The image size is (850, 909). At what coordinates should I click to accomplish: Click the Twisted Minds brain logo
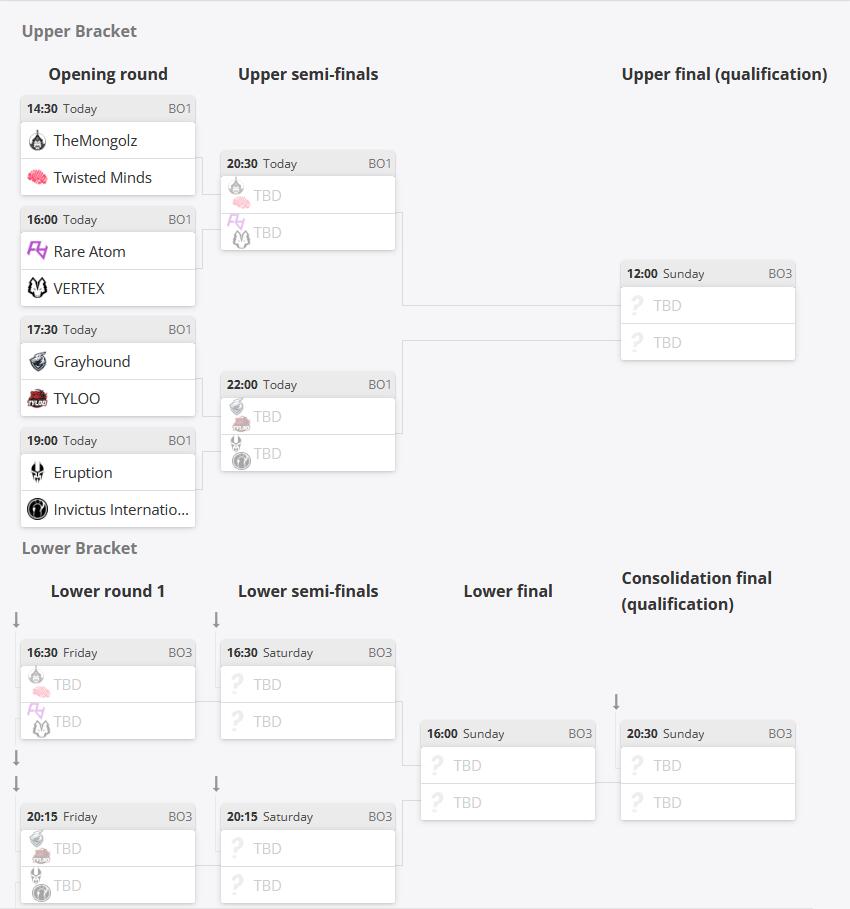click(37, 177)
